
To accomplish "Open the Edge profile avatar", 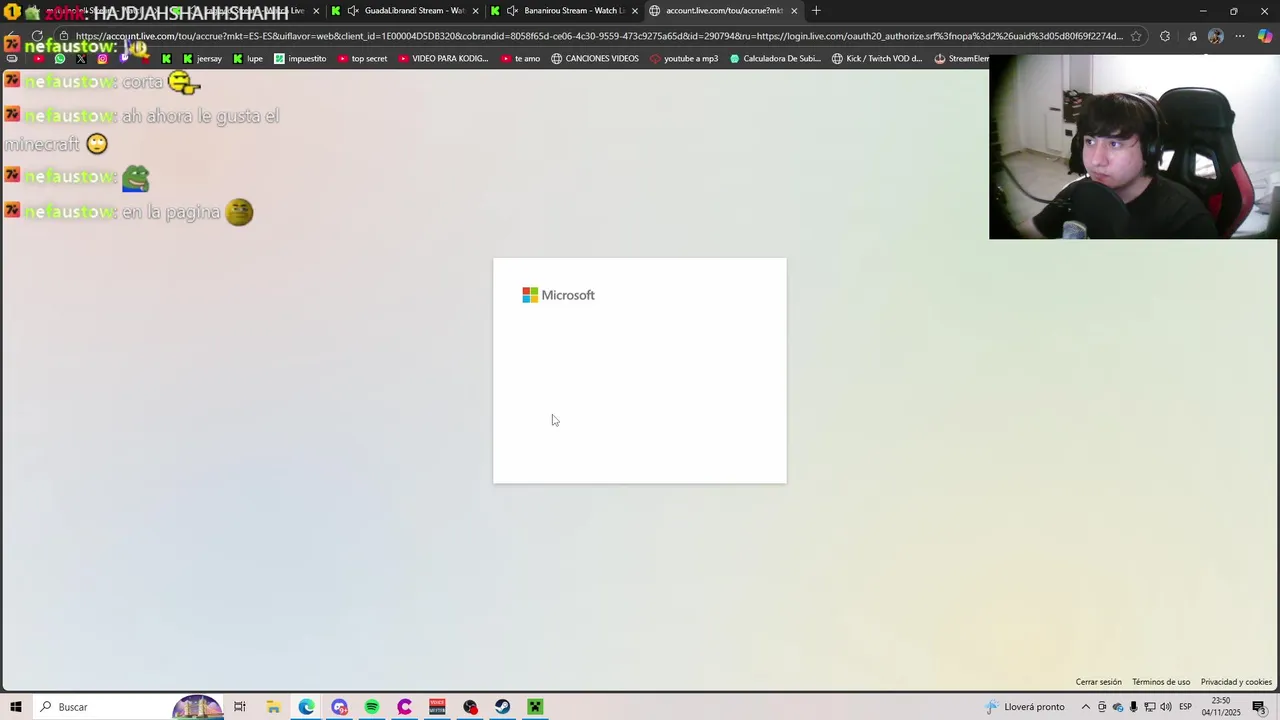I will click(x=1215, y=36).
